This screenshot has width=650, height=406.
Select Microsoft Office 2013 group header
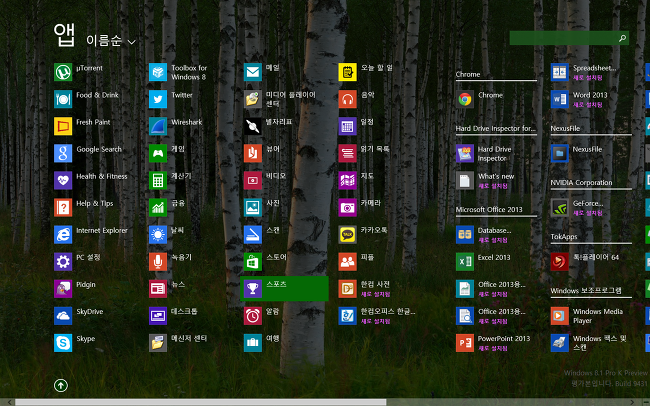pos(489,210)
